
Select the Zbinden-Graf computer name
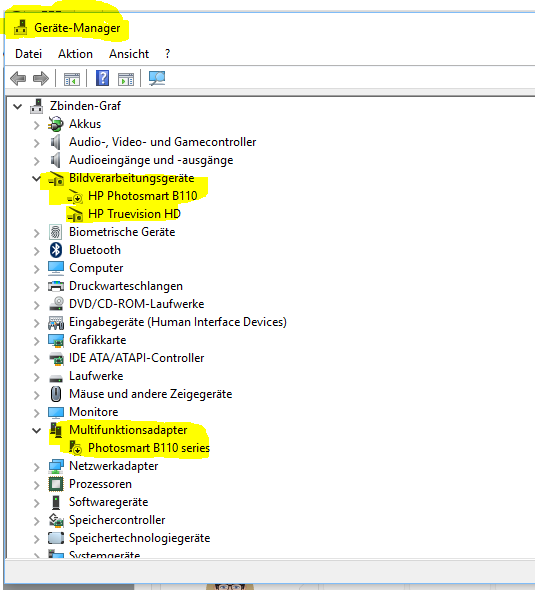(85, 106)
